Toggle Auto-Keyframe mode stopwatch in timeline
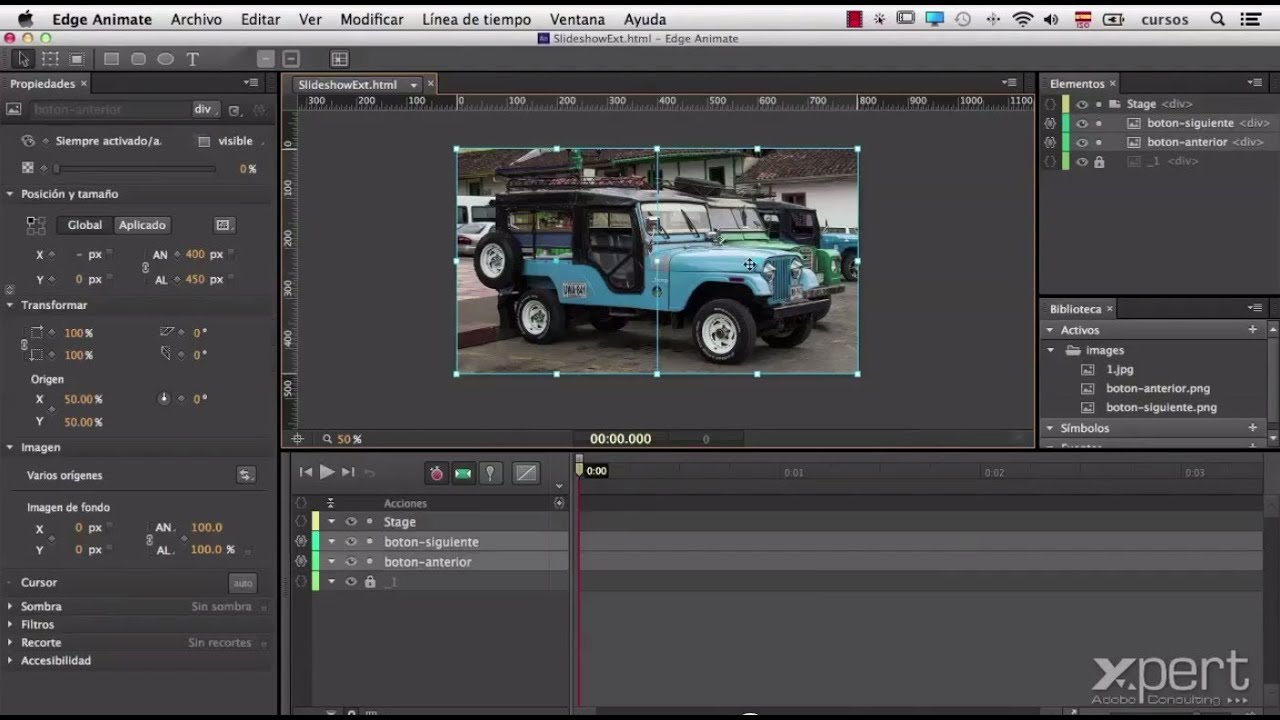Image resolution: width=1280 pixels, height=720 pixels. [436, 473]
